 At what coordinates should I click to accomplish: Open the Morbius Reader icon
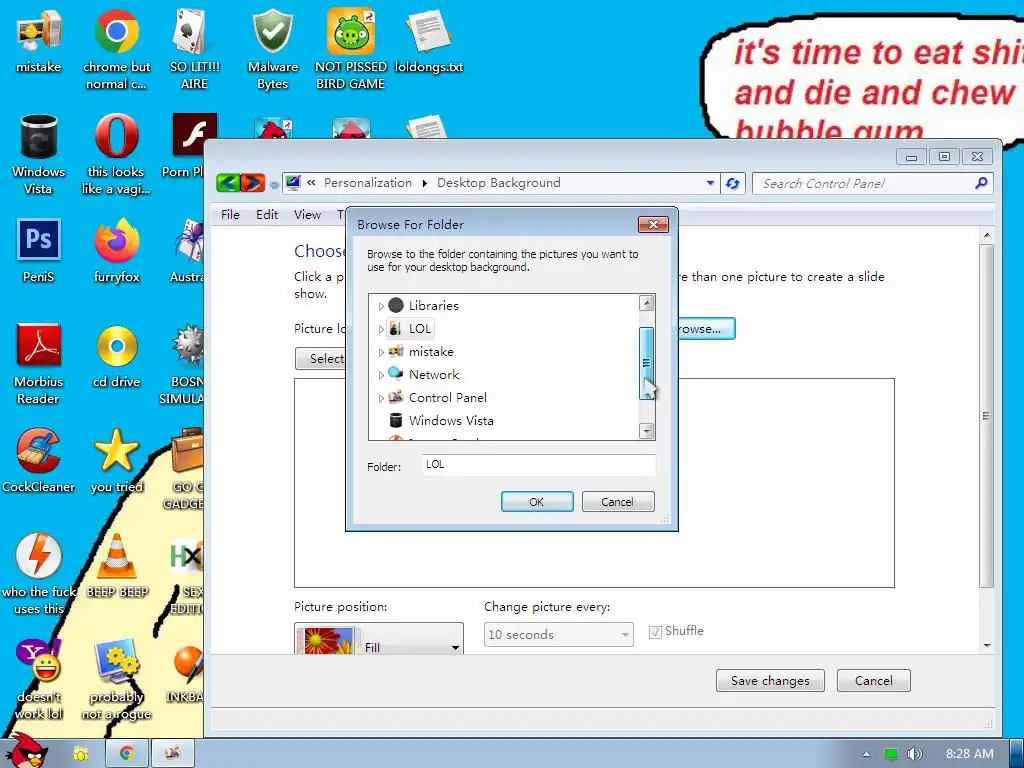click(x=39, y=364)
